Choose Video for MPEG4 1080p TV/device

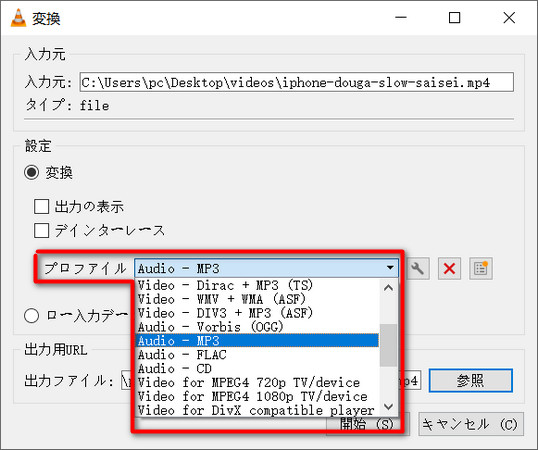[257, 396]
